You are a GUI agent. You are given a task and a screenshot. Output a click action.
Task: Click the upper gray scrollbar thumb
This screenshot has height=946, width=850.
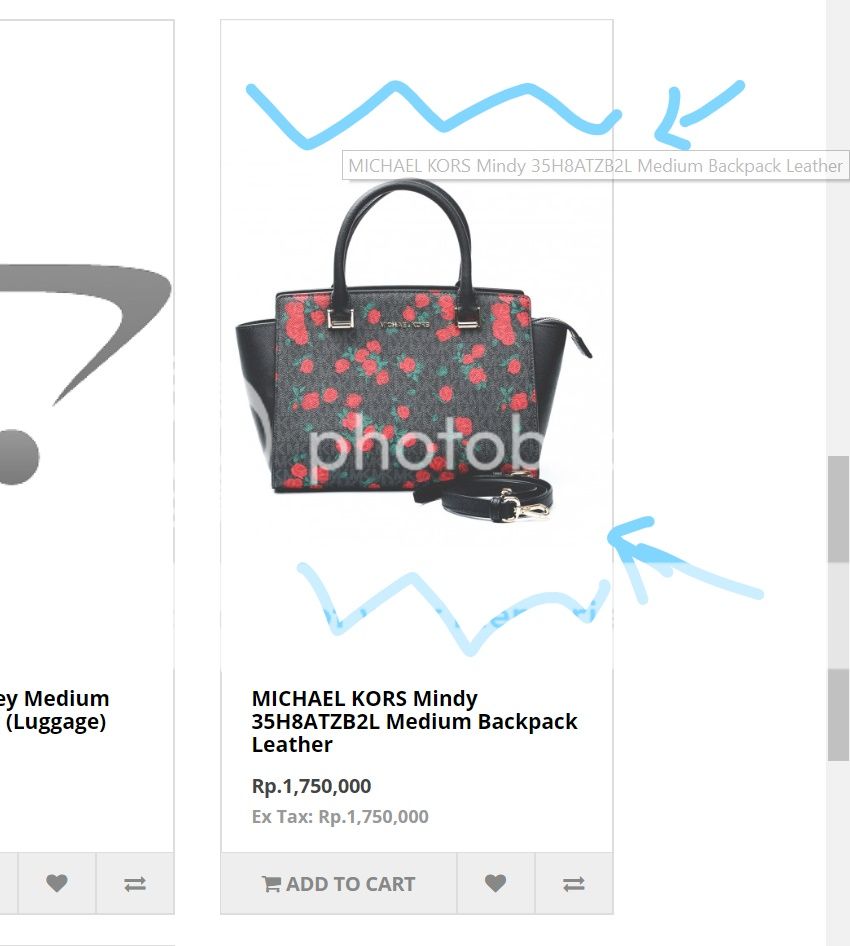838,509
